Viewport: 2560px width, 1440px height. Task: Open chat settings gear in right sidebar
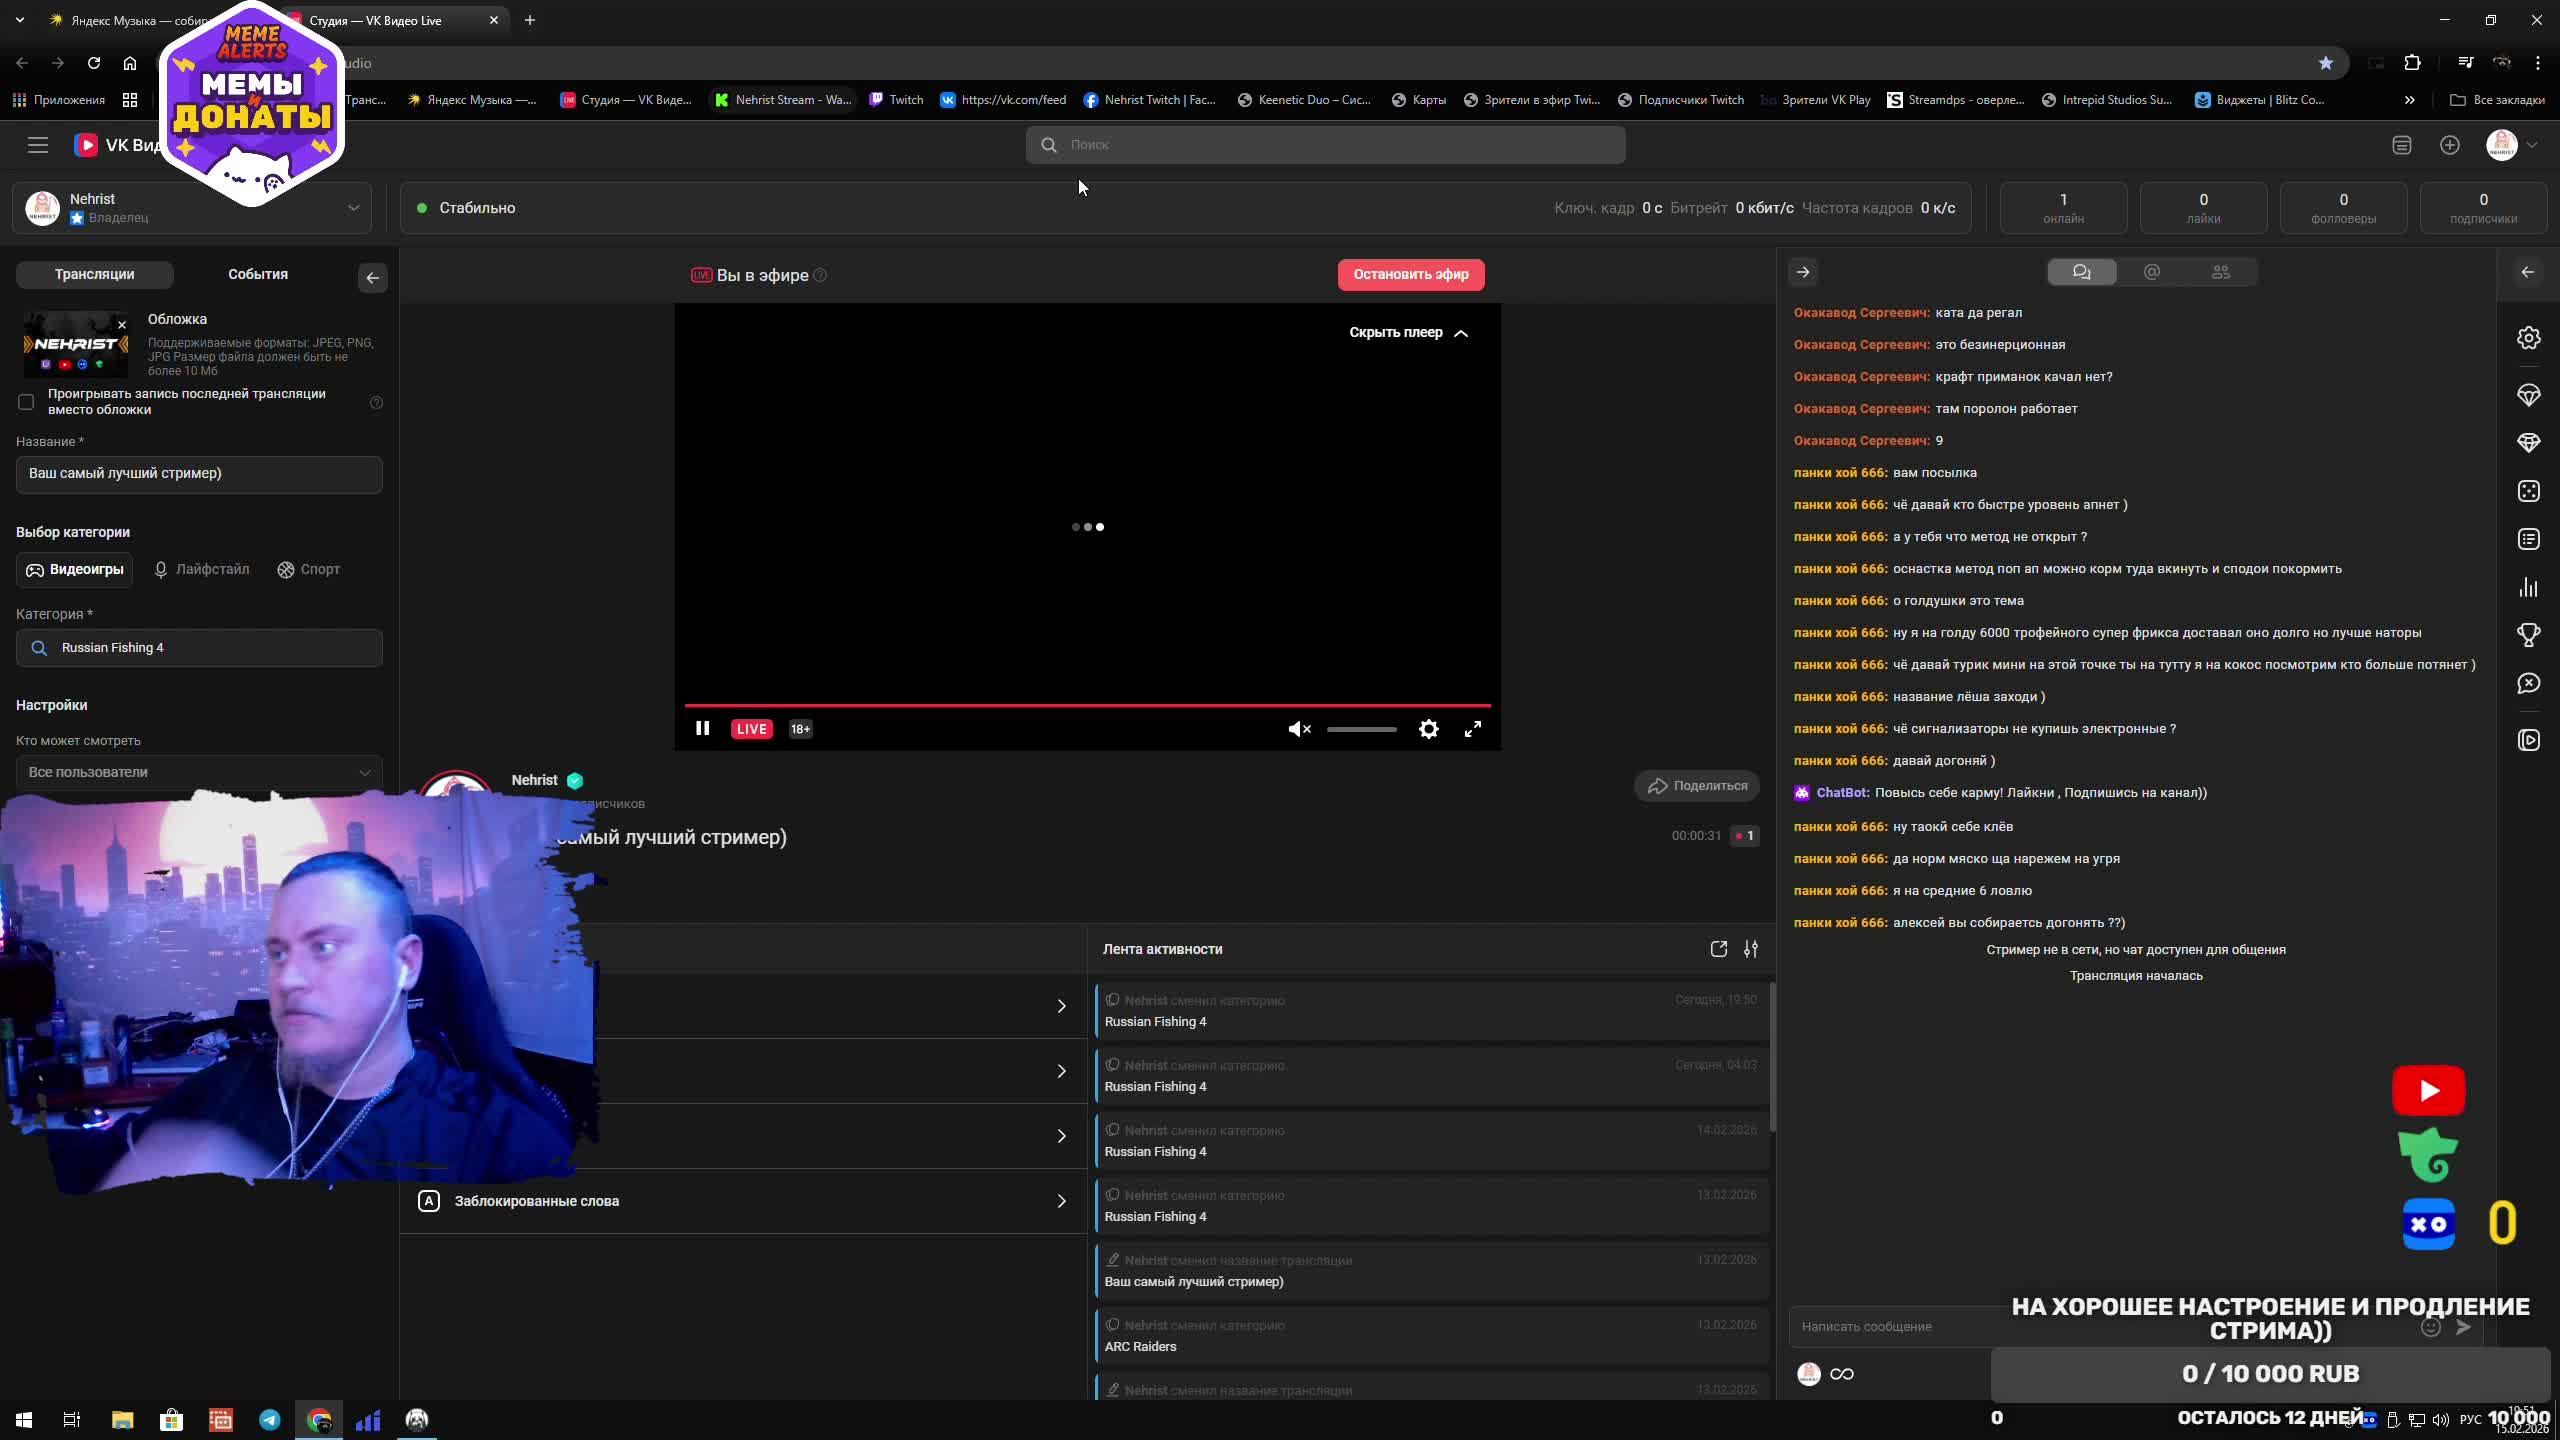(2528, 339)
